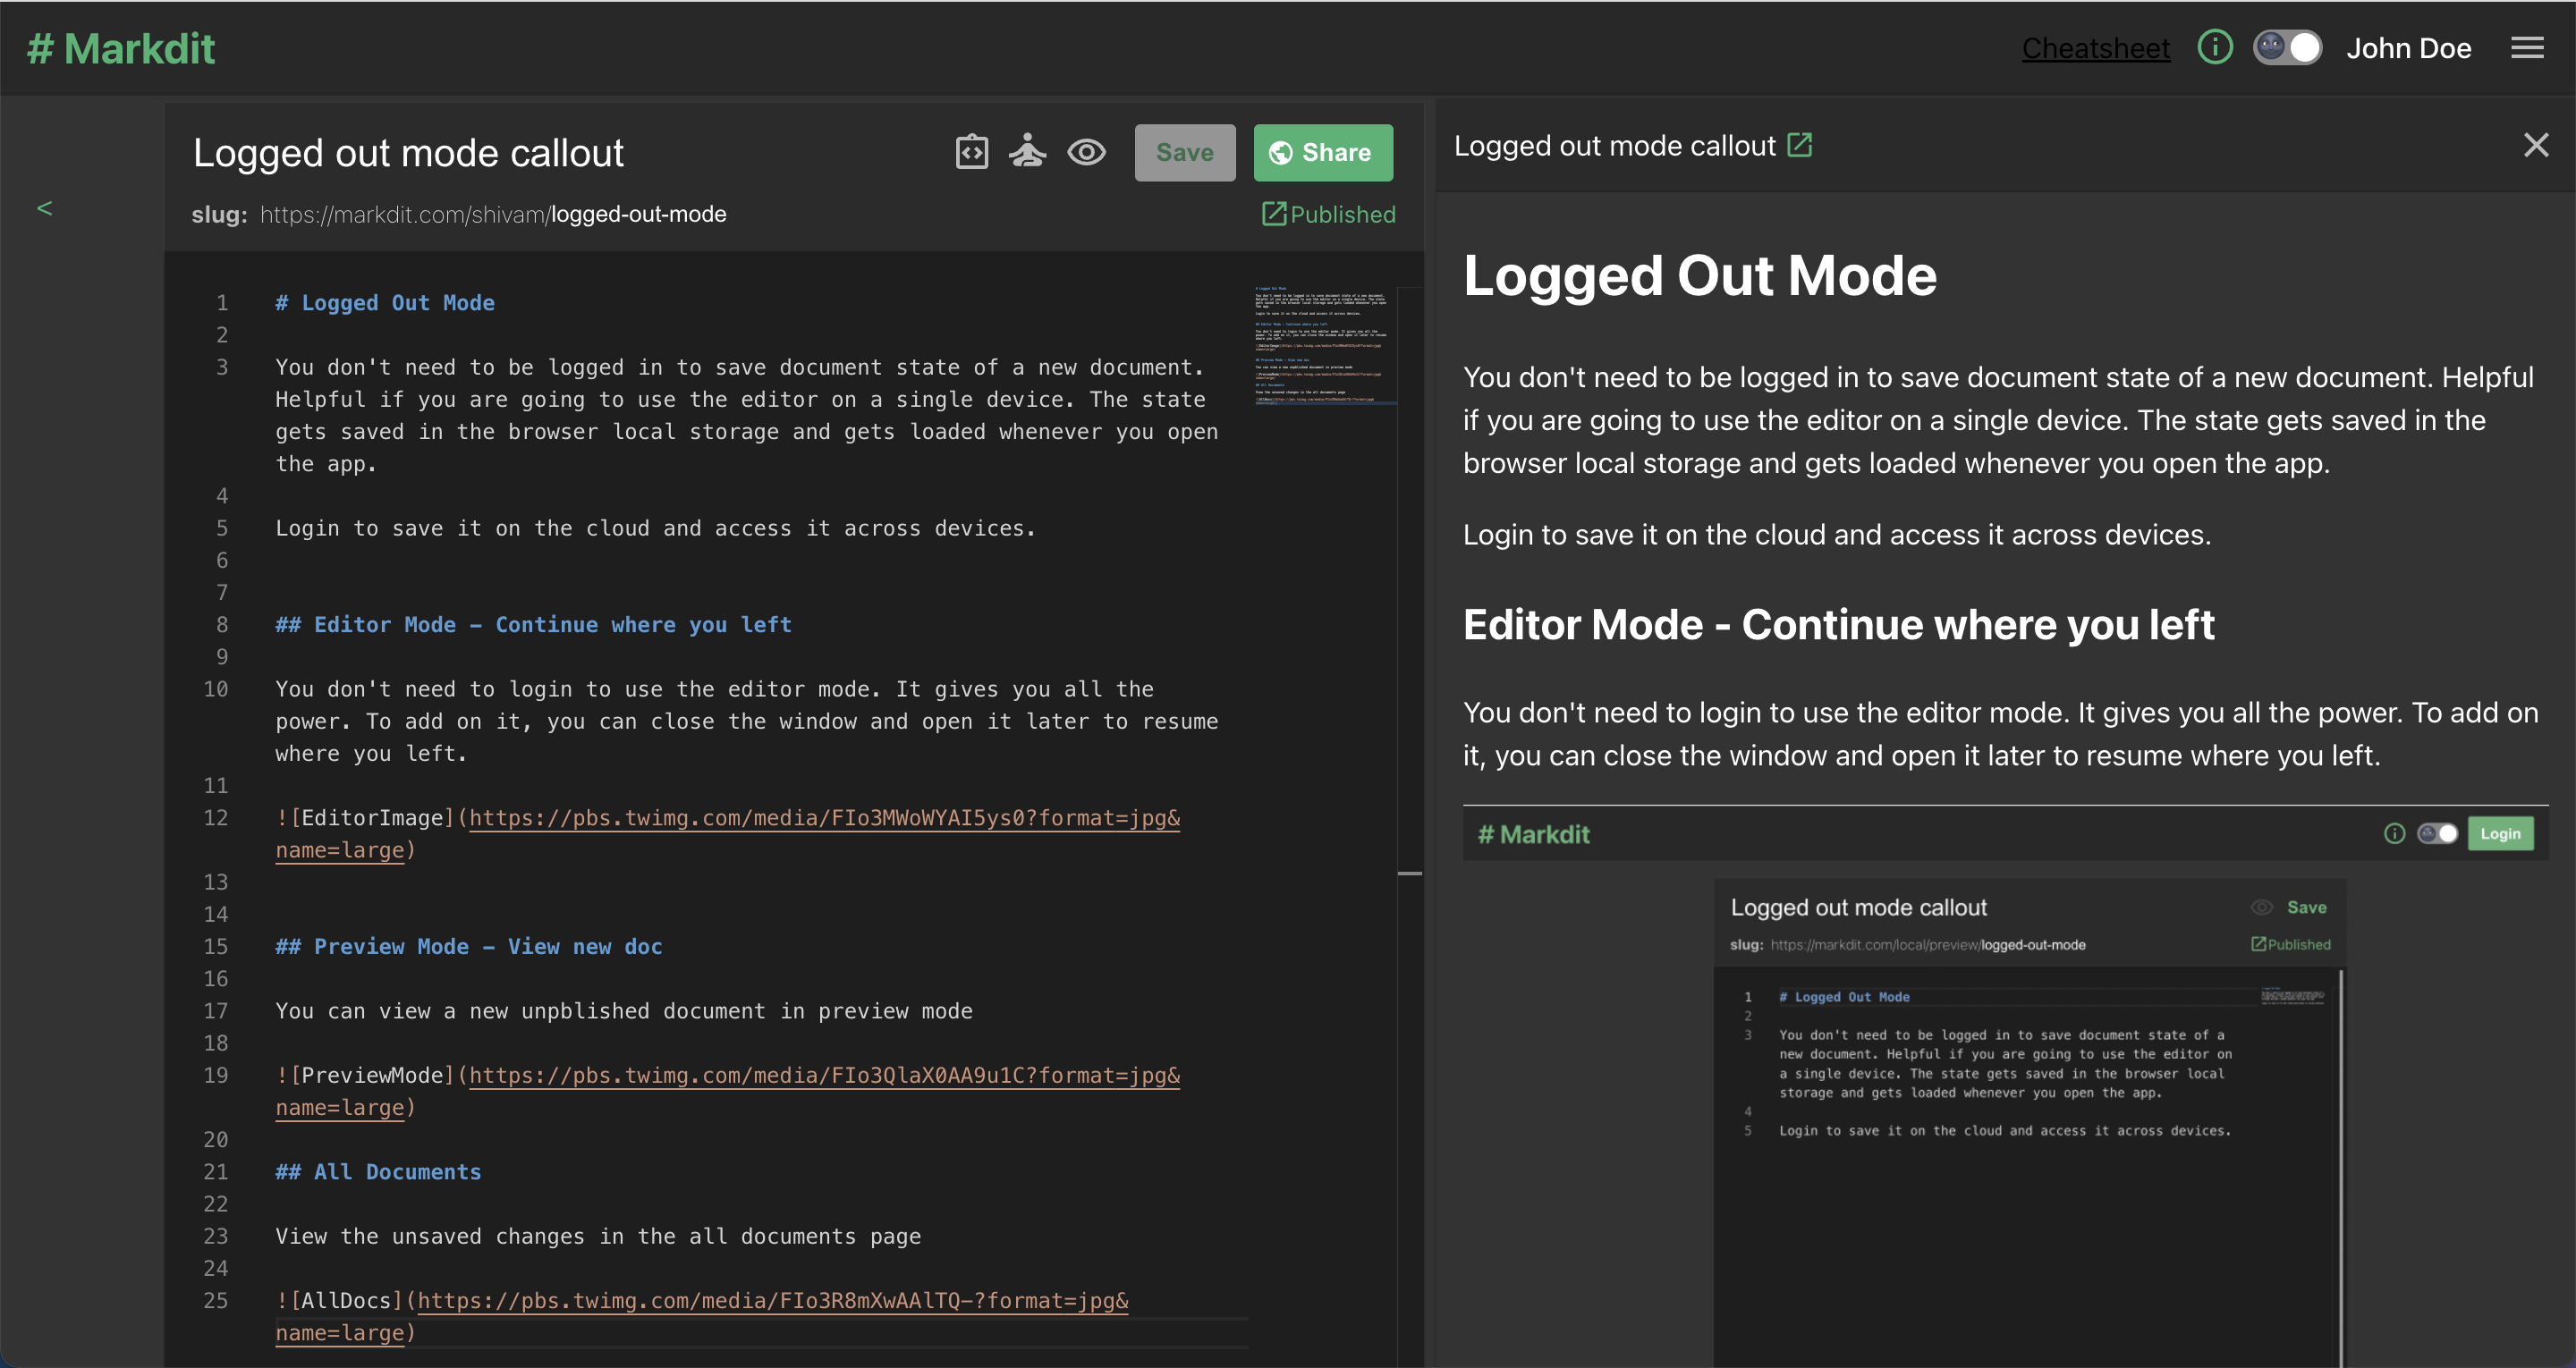Screen dimensions: 2576x1368
Task: Click the code minimap thumbnail
Action: tap(1322, 345)
